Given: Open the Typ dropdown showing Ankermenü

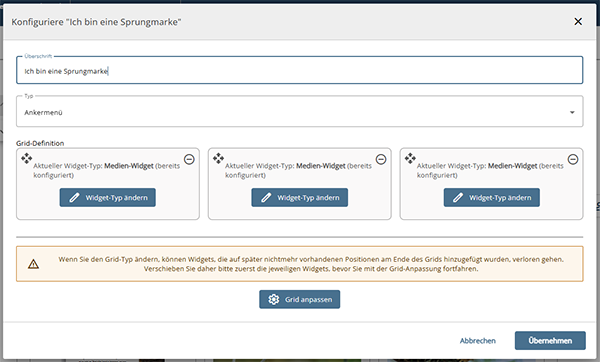Looking at the screenshot, I should 300,112.
